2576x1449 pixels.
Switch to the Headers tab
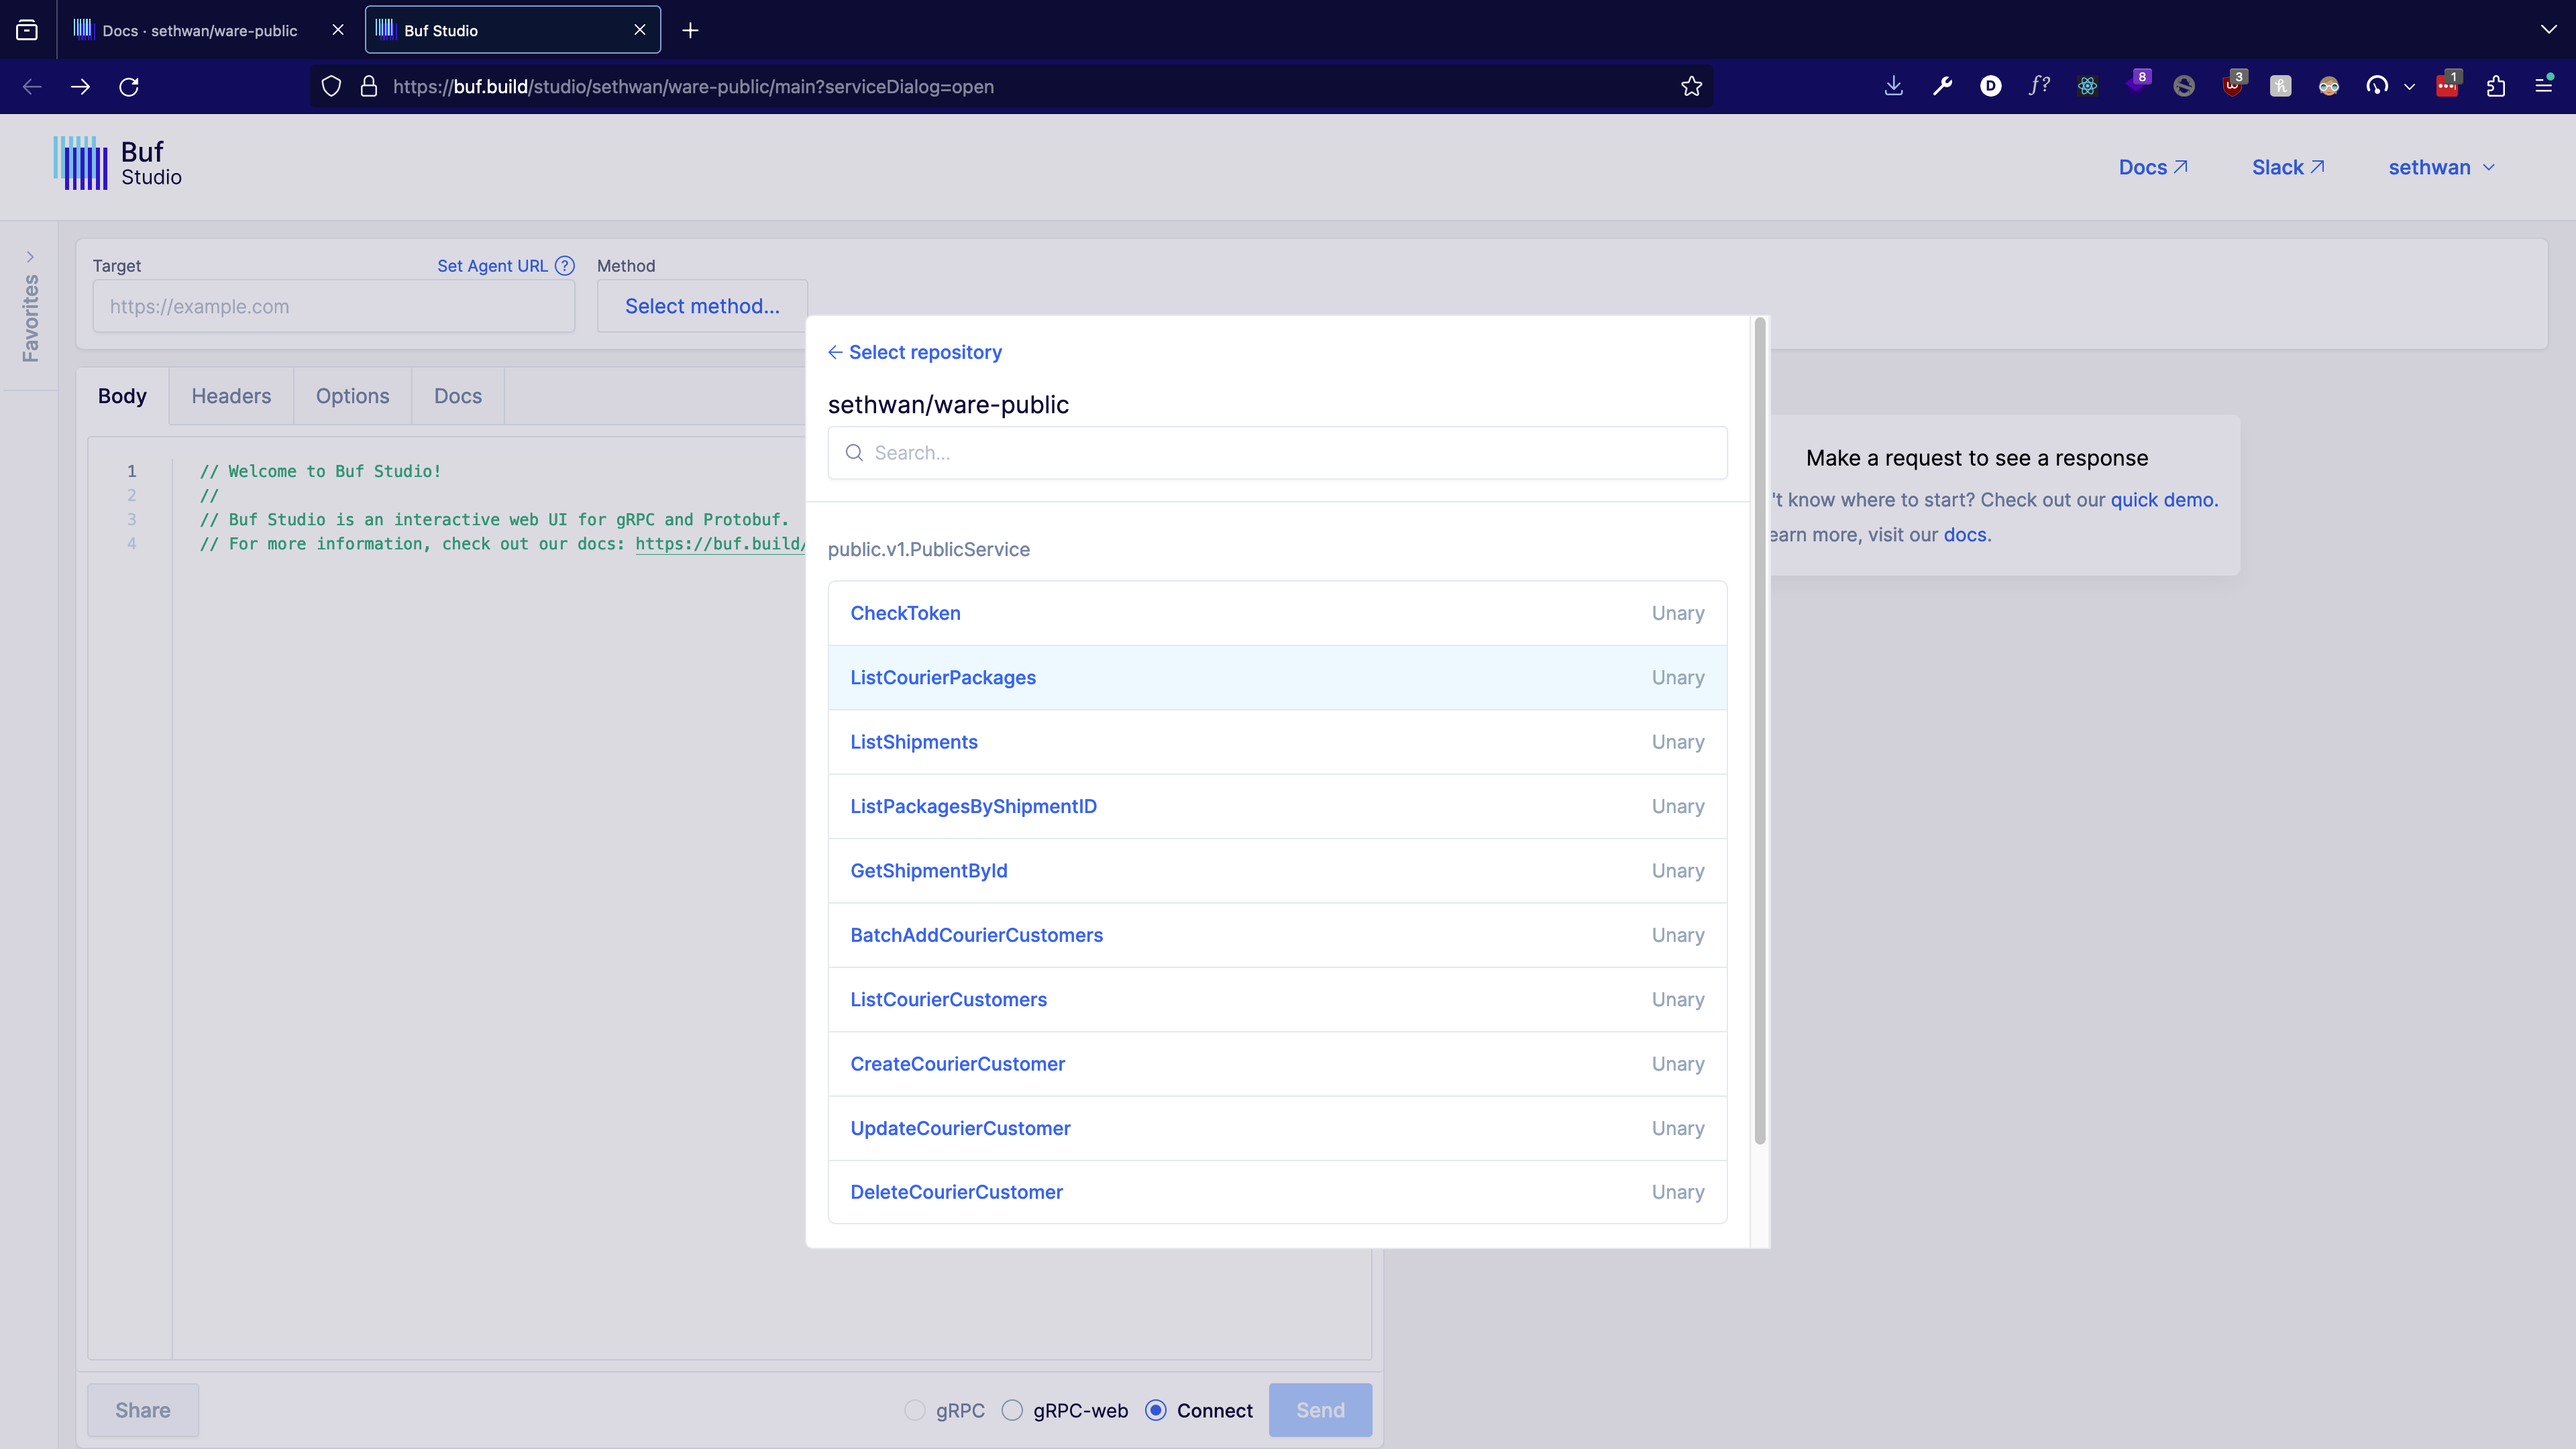pyautogui.click(x=231, y=396)
